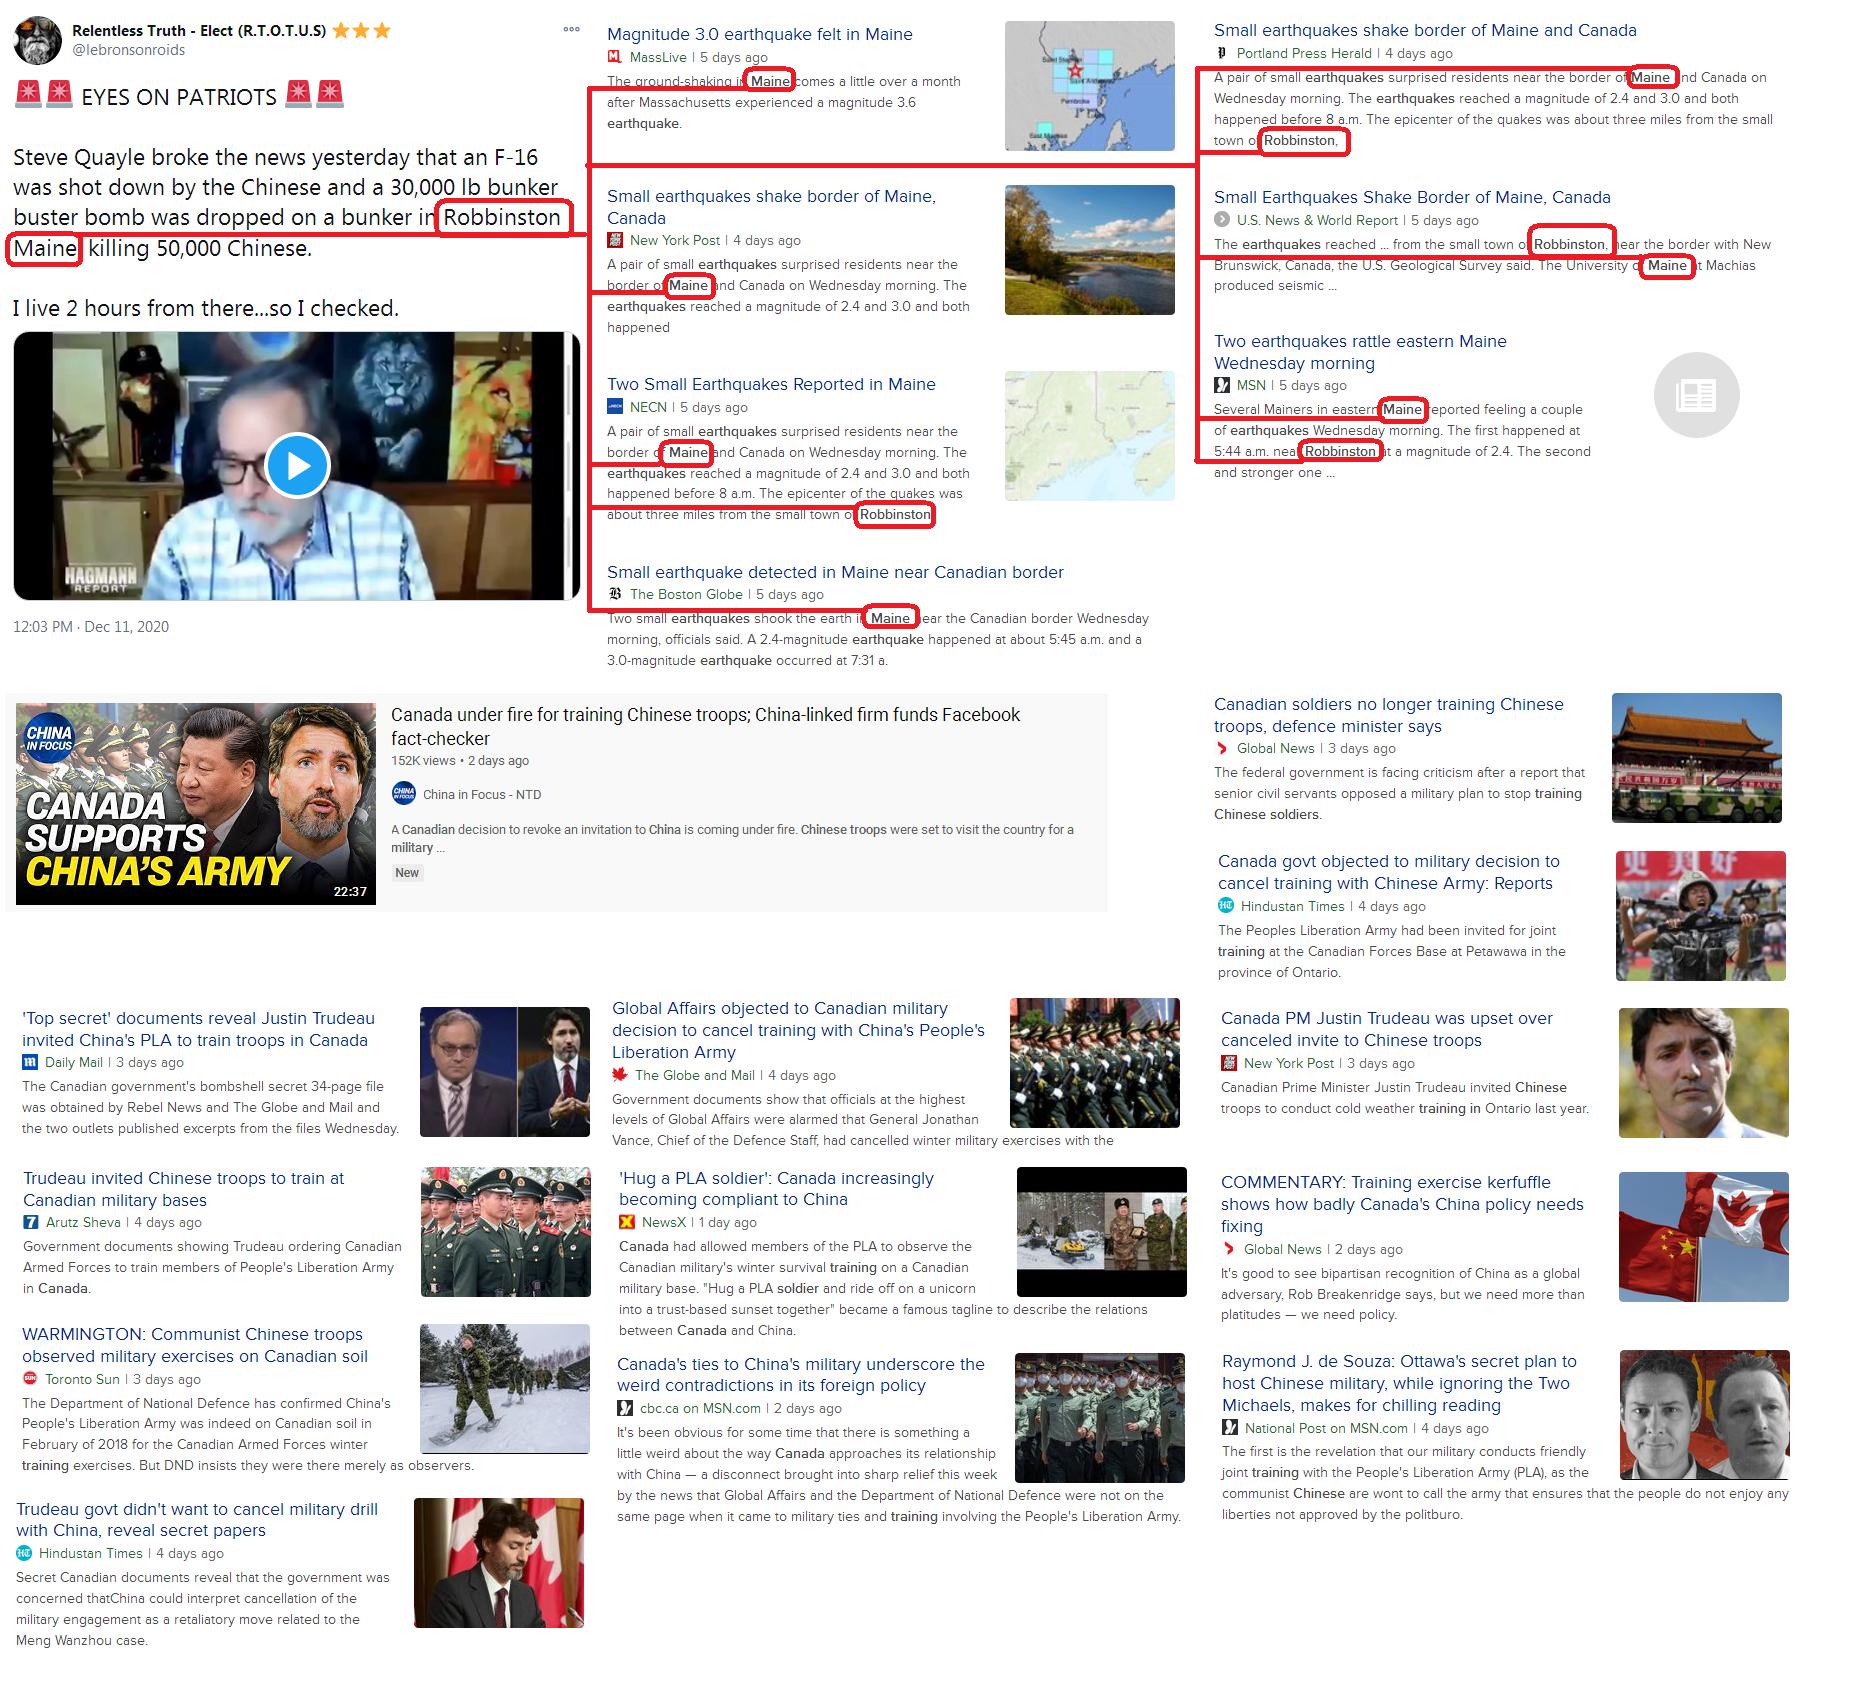This screenshot has height=1683, width=1858.
Task: Click the National Post on MSN.com icon
Action: (x=1229, y=1428)
